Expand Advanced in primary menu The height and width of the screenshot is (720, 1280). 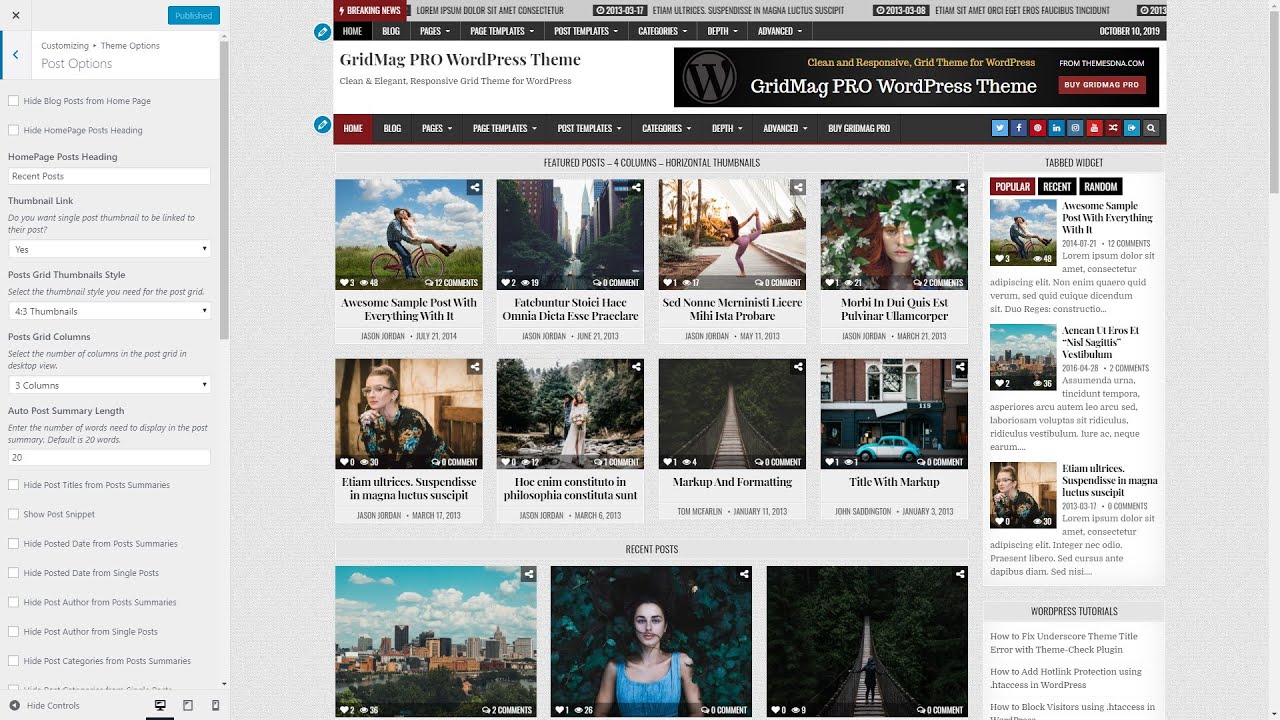click(x=785, y=128)
